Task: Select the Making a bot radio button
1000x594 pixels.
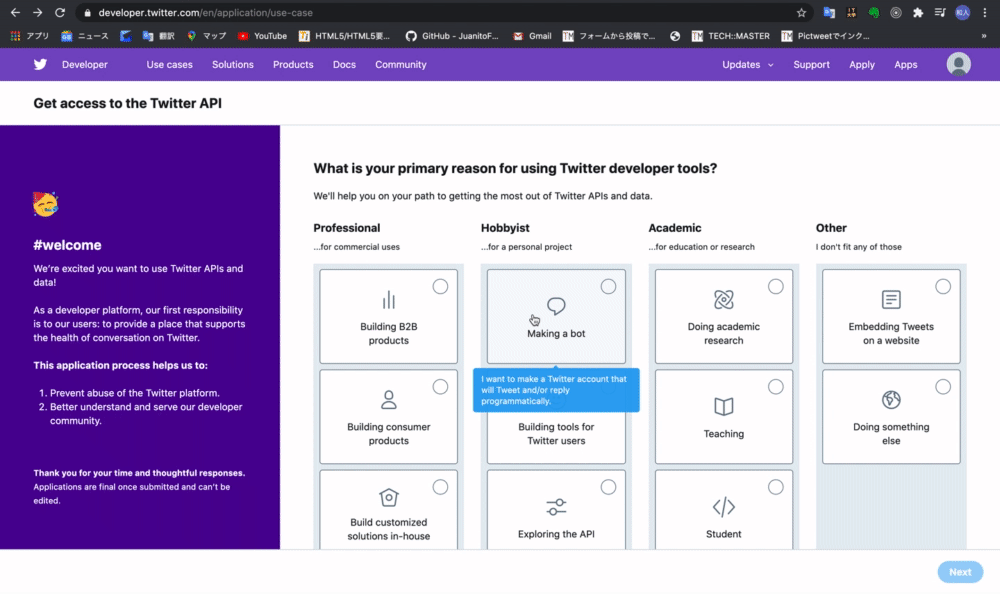Action: click(608, 286)
